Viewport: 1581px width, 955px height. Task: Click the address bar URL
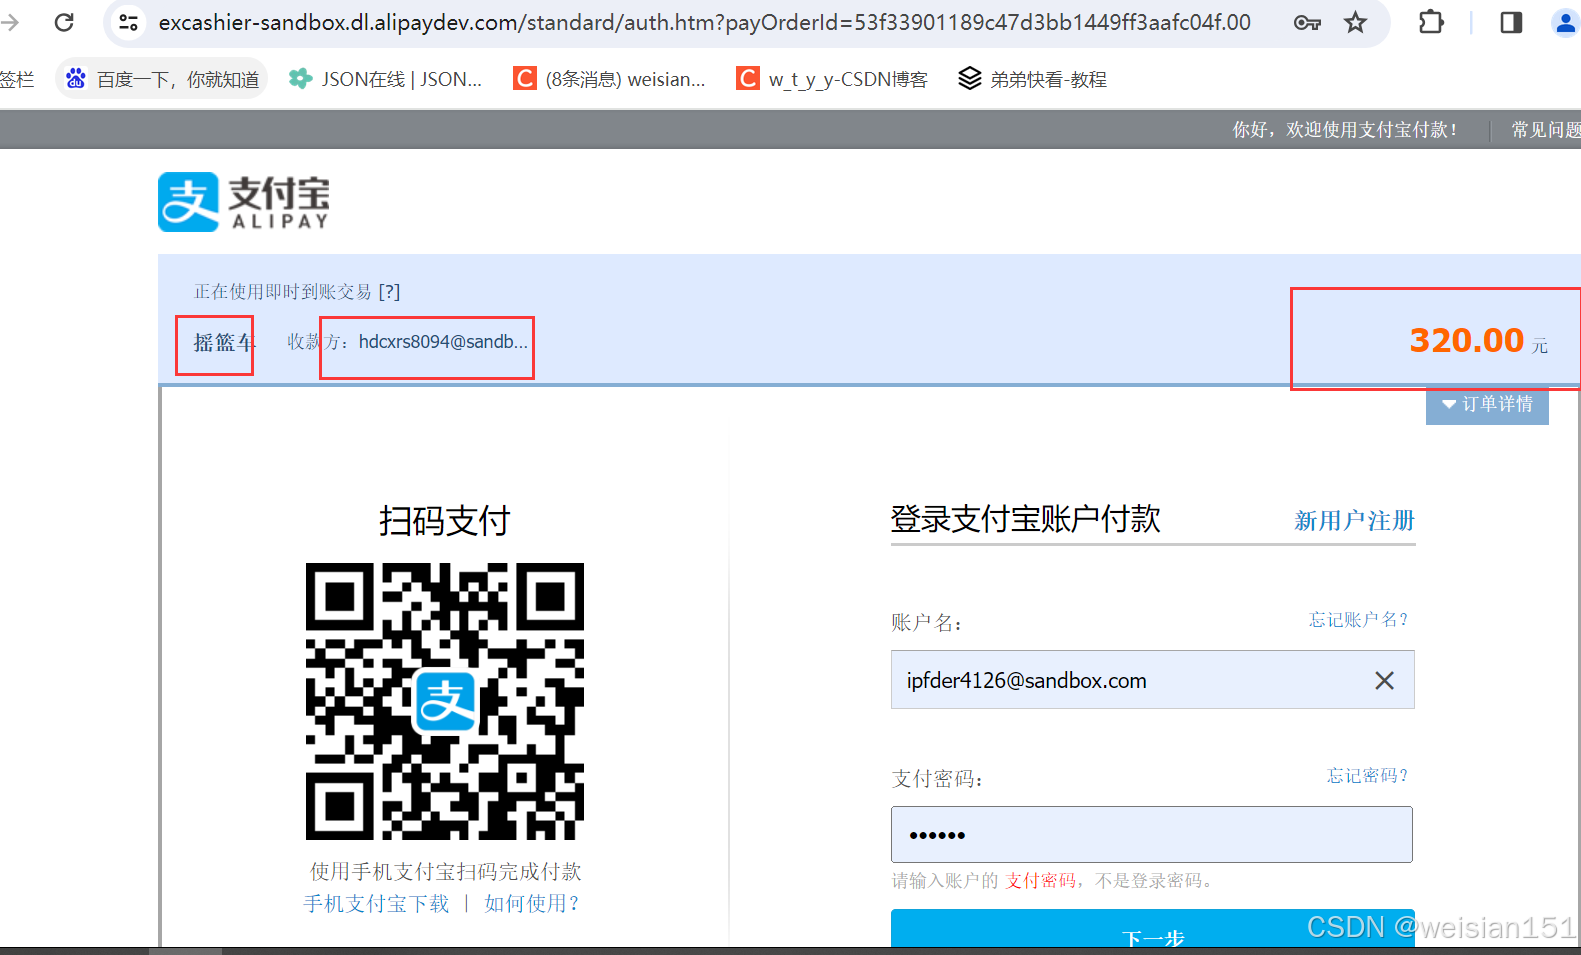click(x=704, y=22)
